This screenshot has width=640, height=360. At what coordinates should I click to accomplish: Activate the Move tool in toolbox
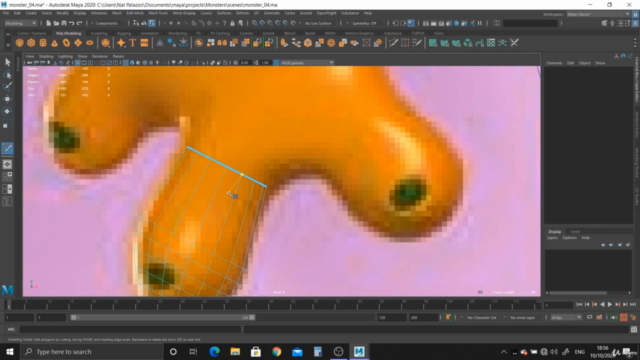[x=7, y=99]
